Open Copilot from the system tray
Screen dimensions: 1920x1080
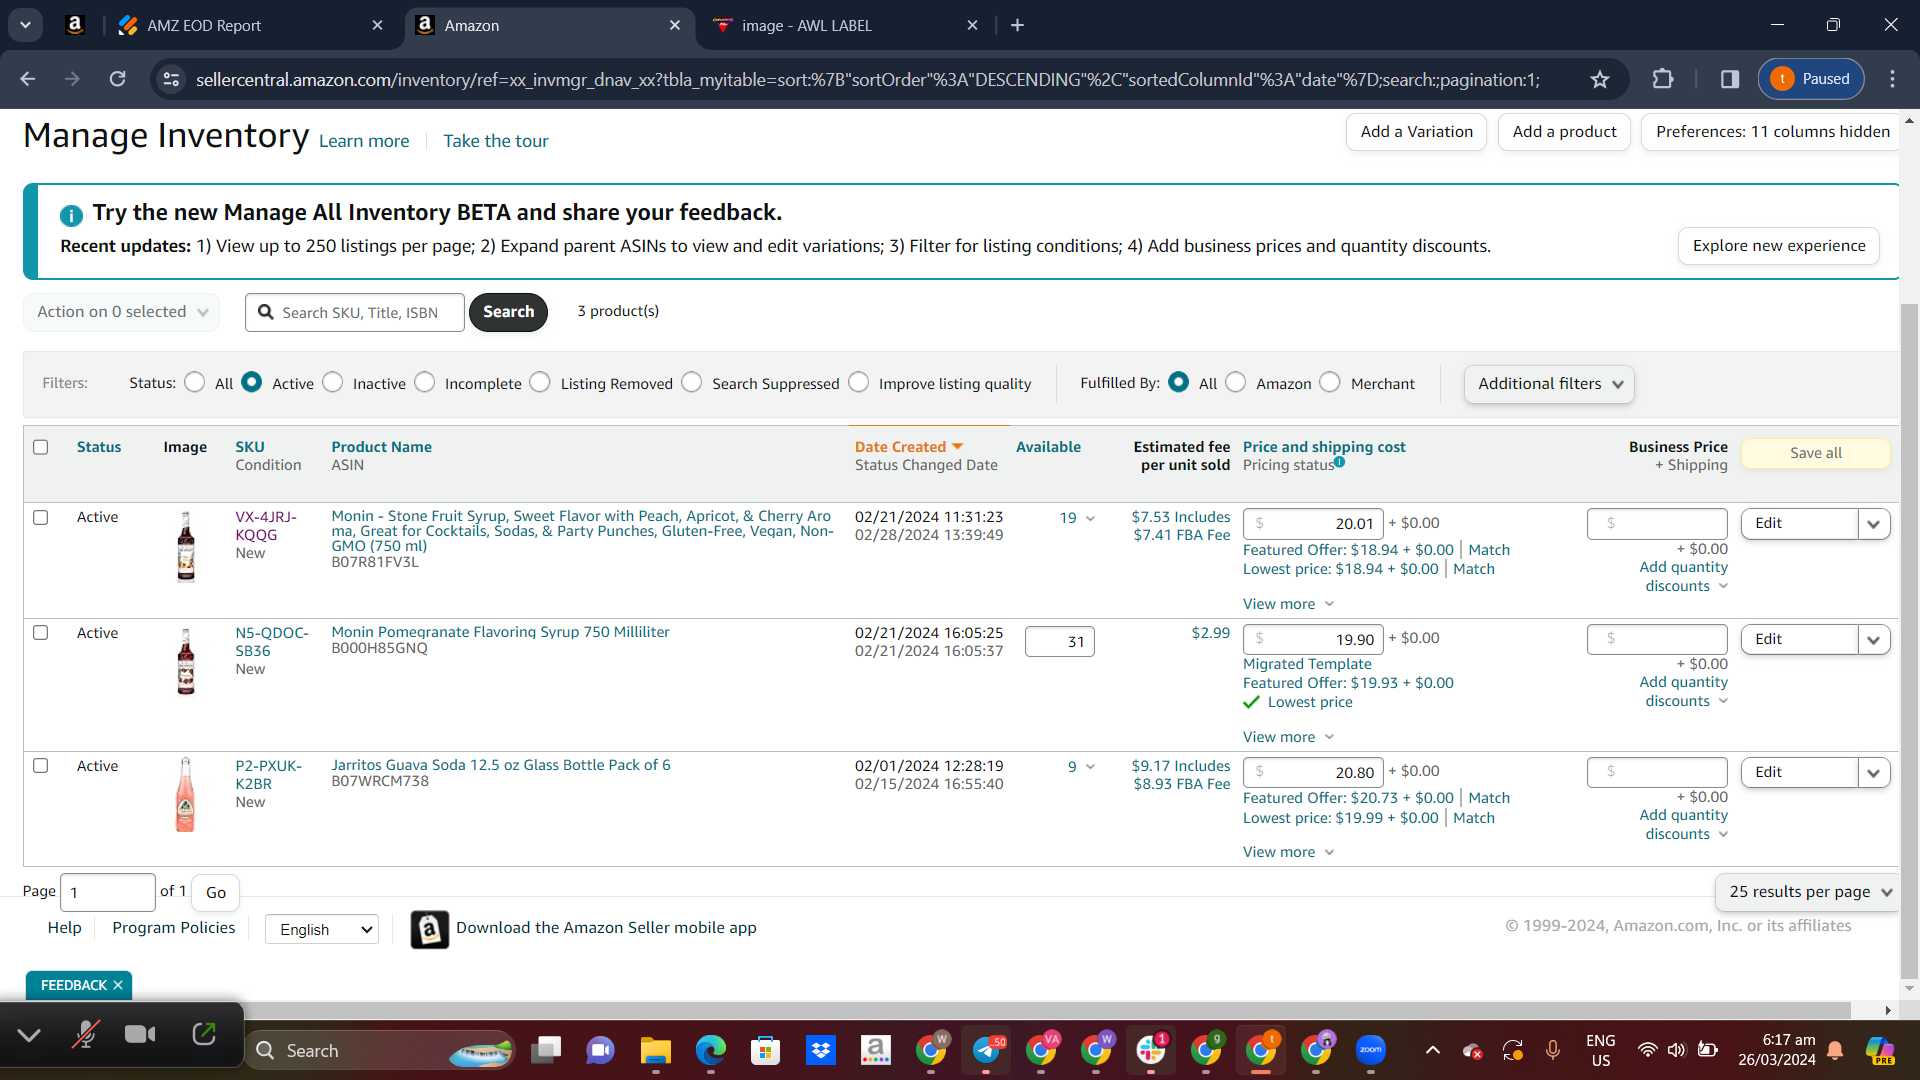tap(1880, 1050)
